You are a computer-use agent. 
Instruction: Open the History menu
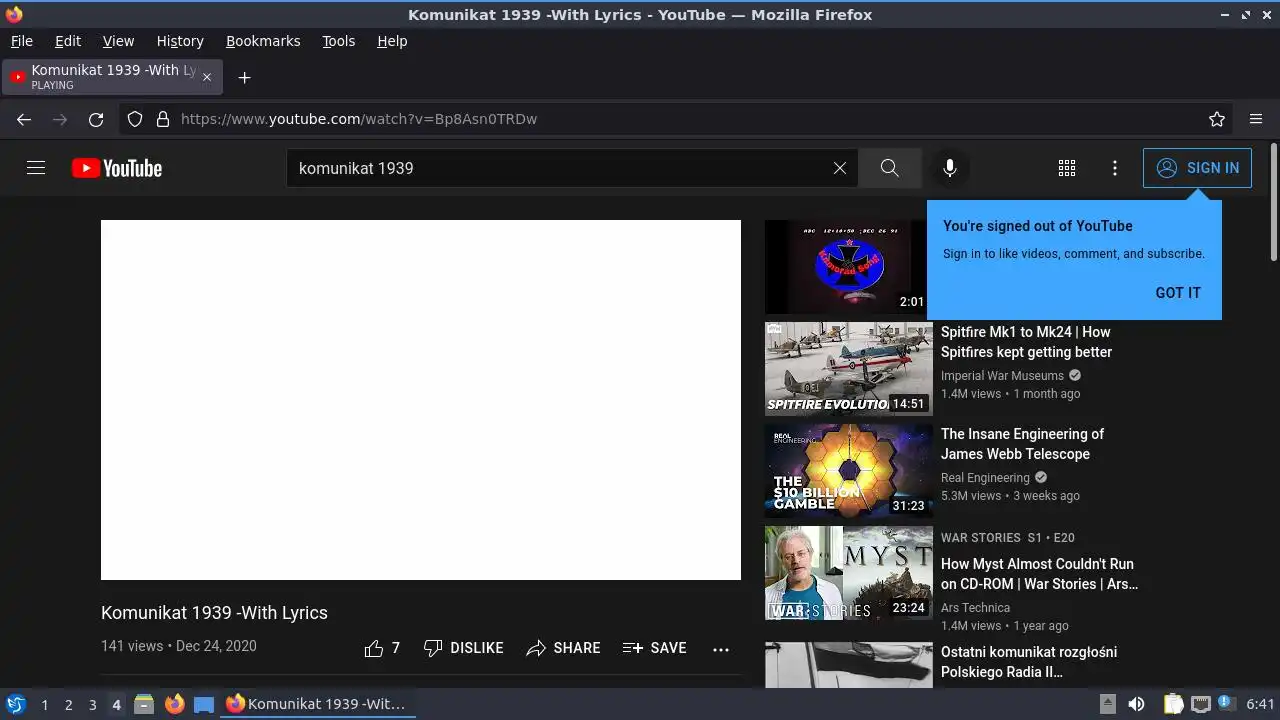tap(180, 41)
